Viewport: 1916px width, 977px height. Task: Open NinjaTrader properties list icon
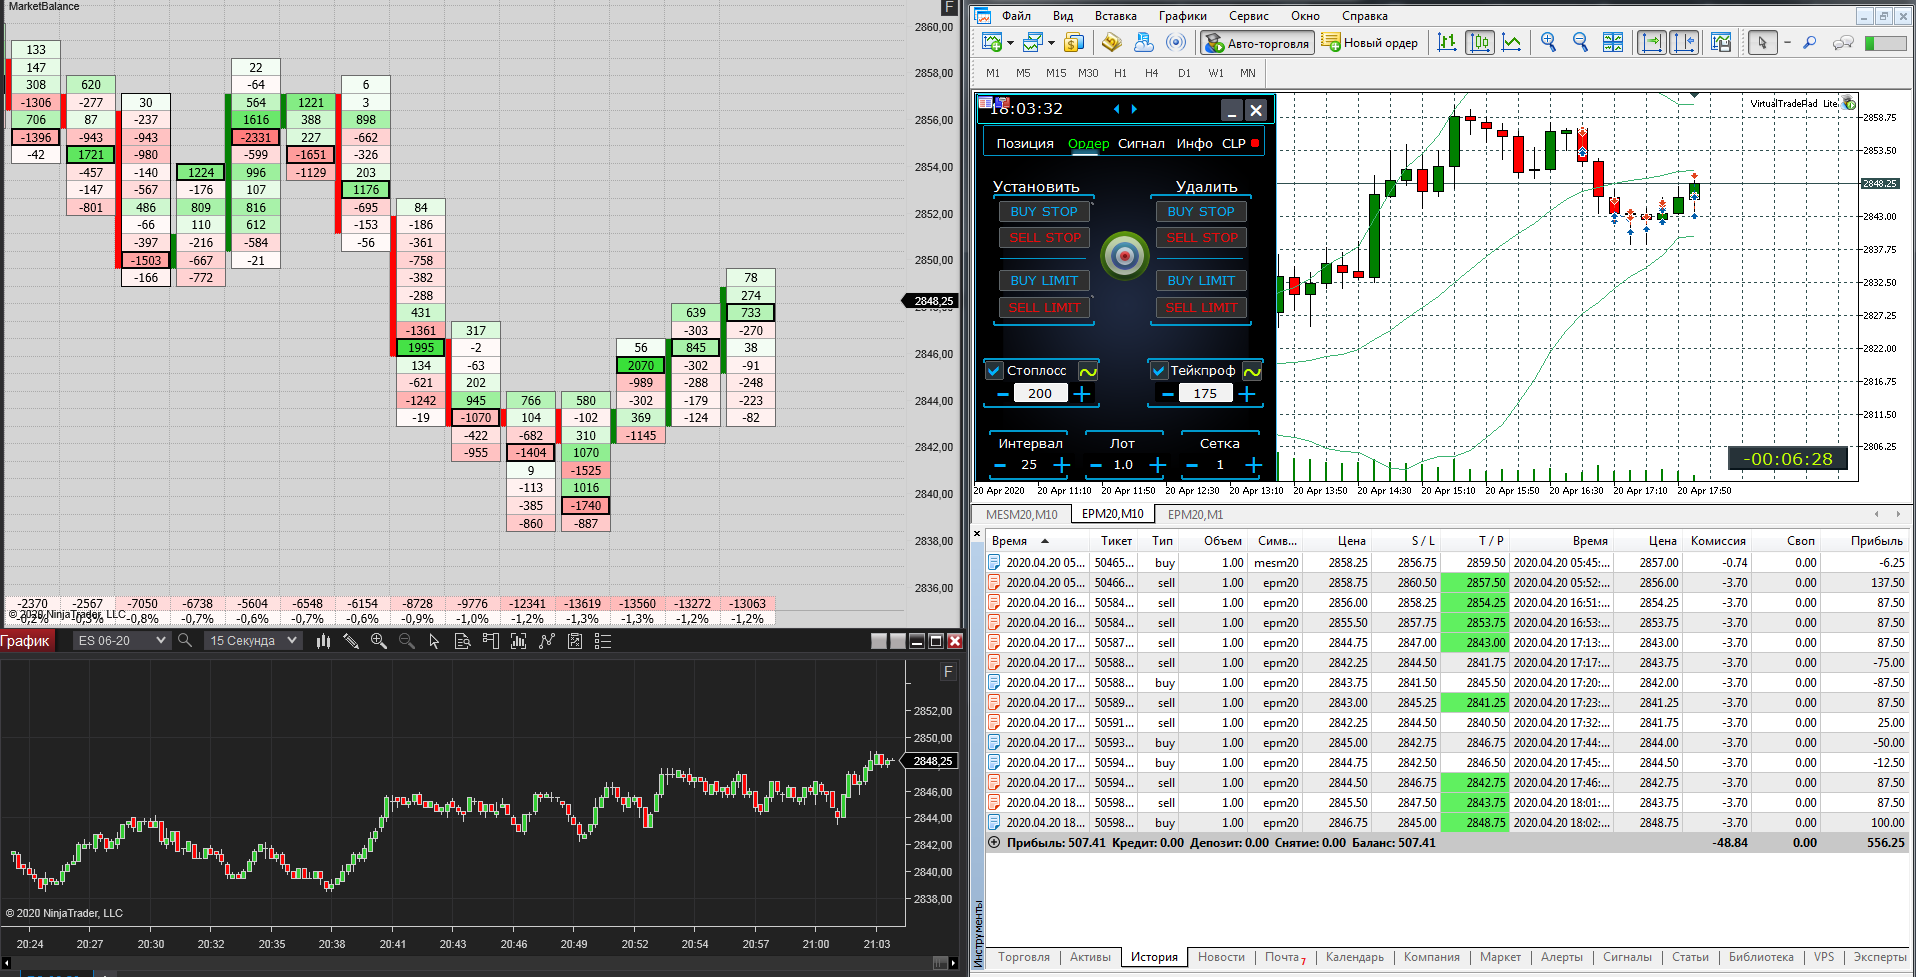coord(602,641)
